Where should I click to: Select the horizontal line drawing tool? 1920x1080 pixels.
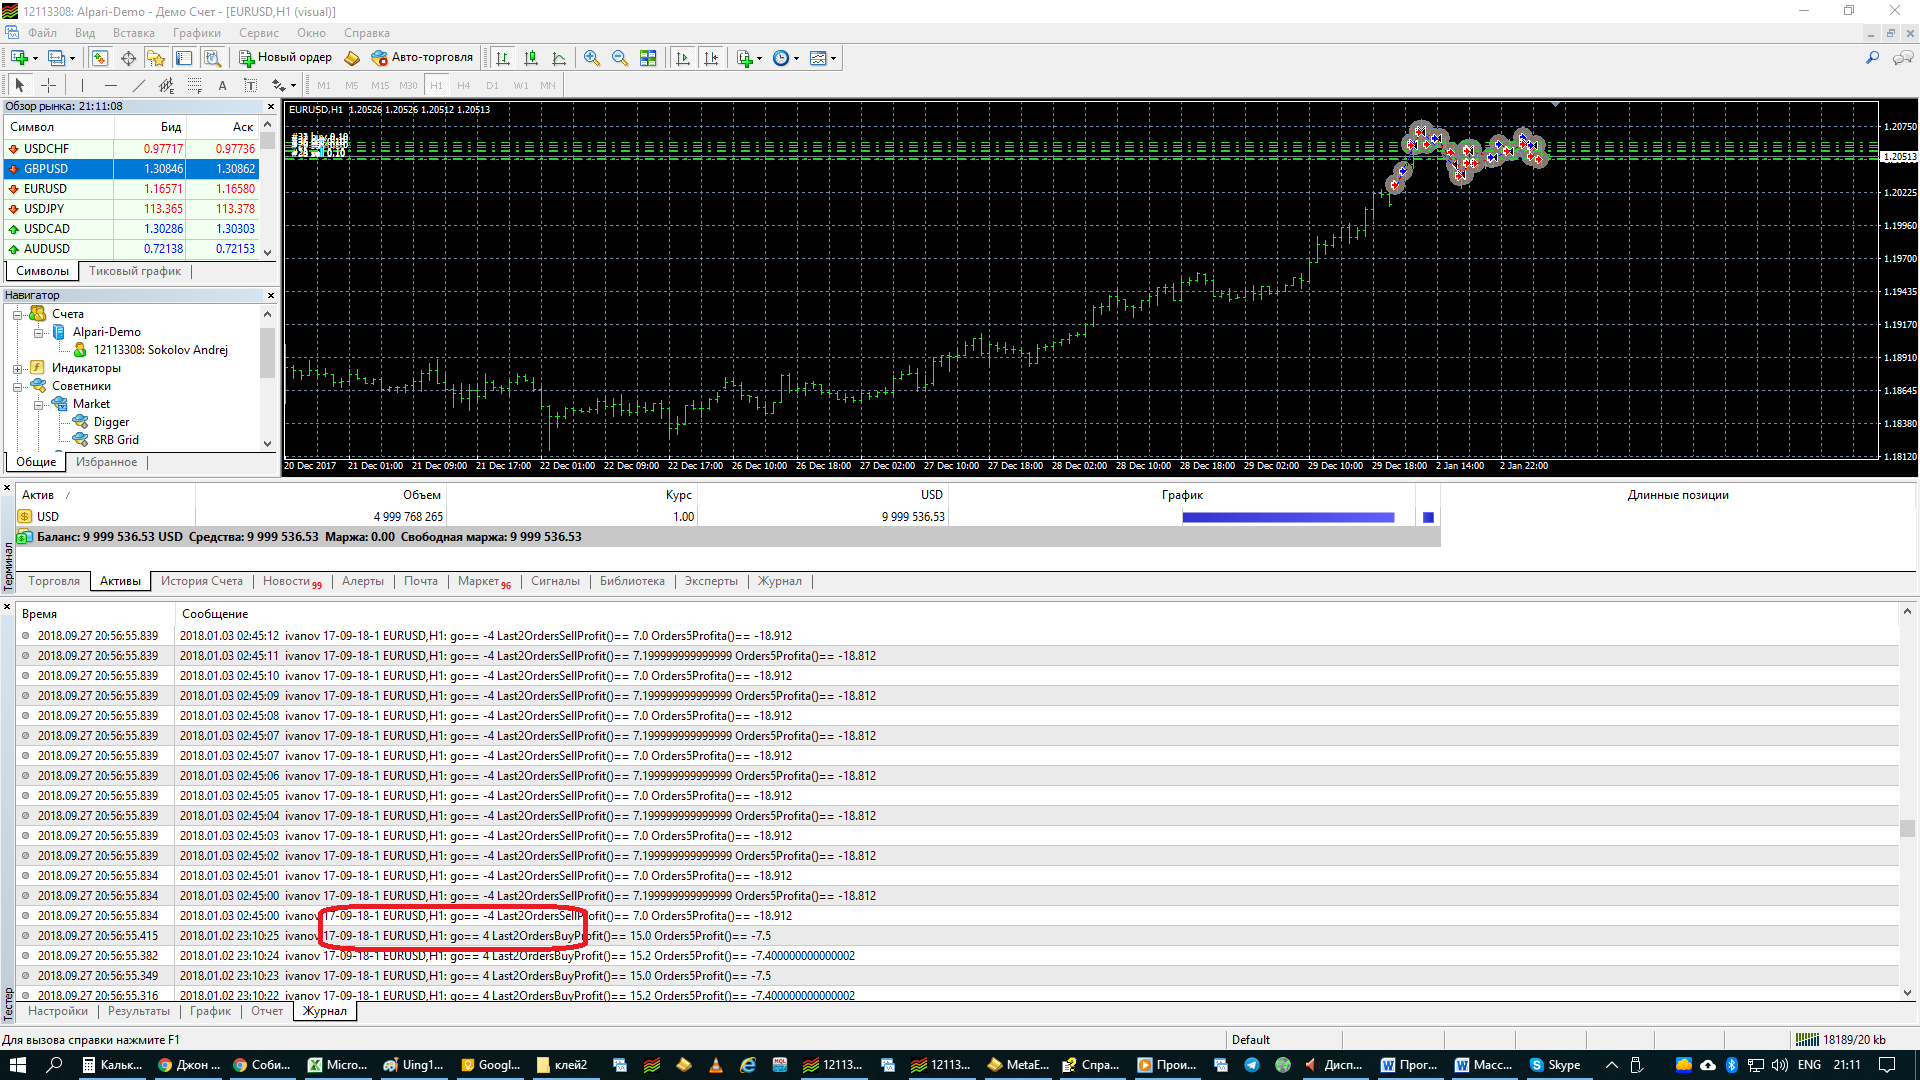click(111, 85)
